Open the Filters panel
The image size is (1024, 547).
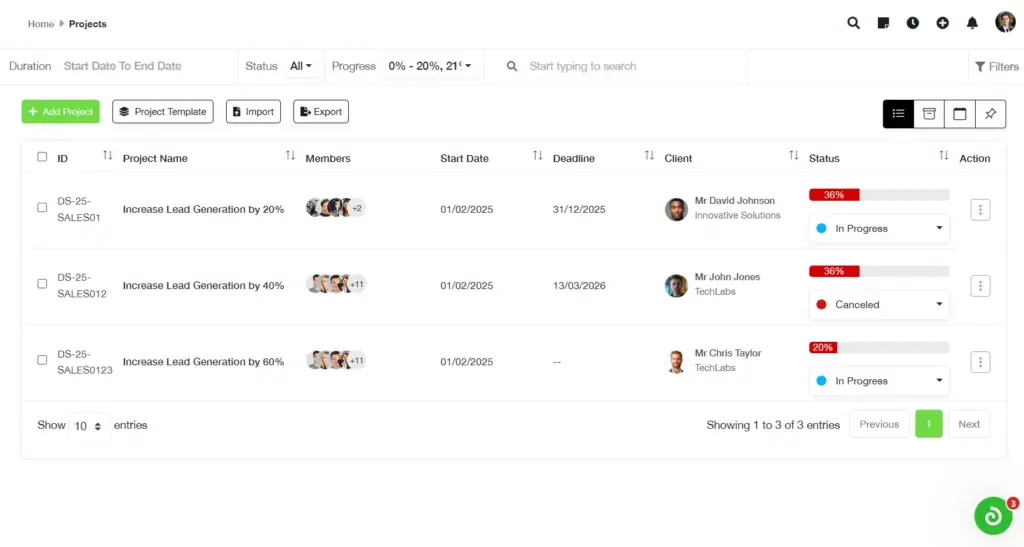coord(997,67)
